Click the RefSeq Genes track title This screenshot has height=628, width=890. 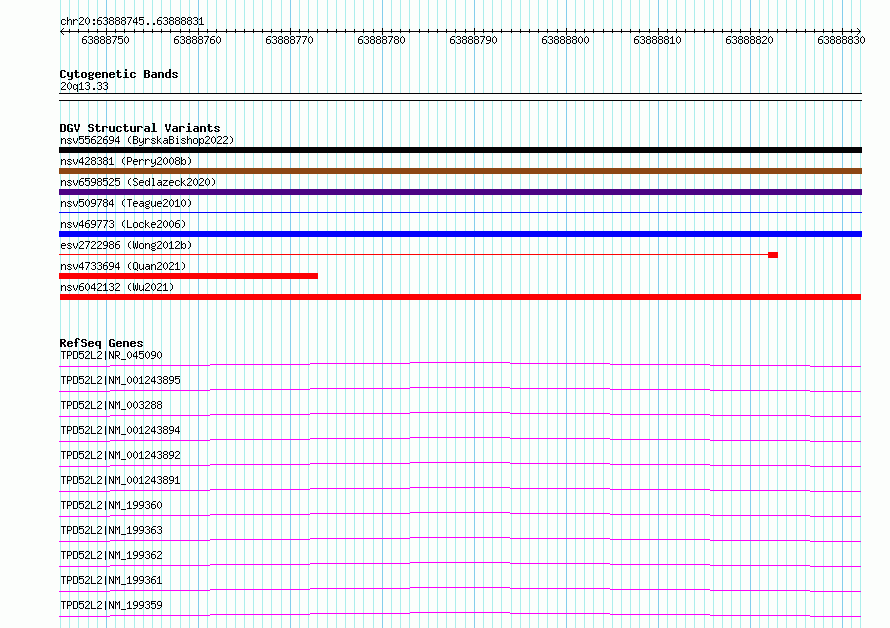click(x=102, y=343)
